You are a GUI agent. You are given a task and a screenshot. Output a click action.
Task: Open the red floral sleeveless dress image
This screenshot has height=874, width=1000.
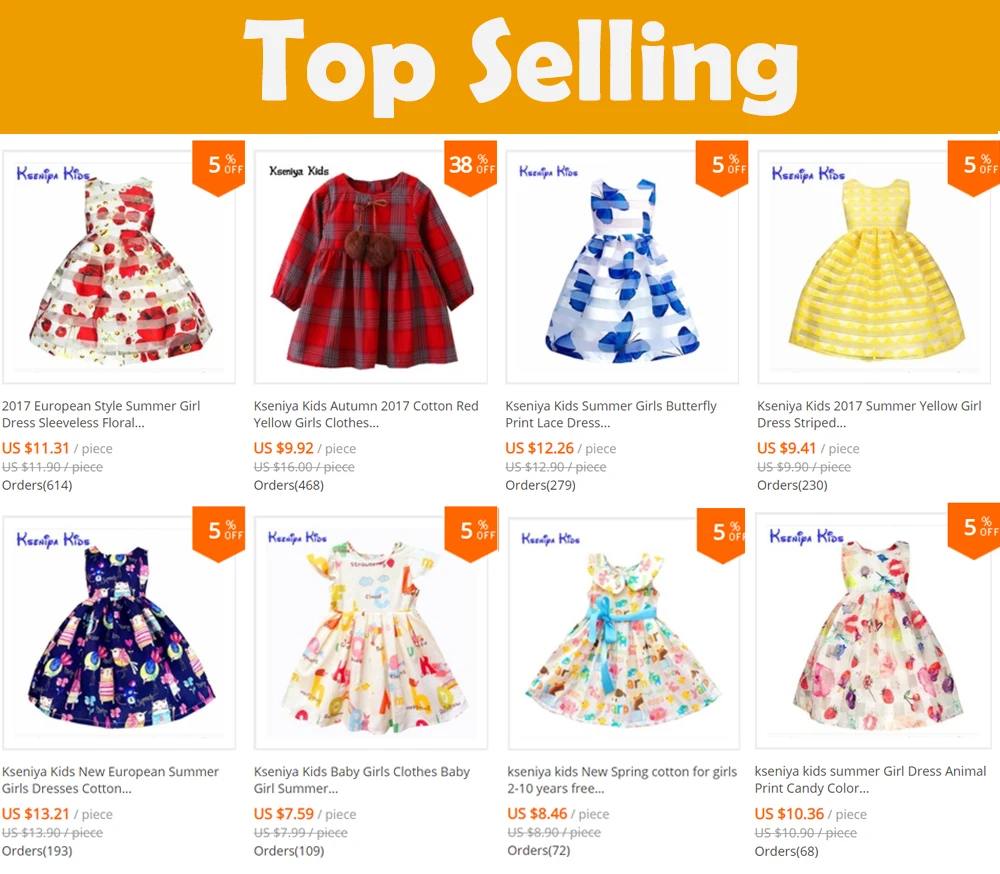119,267
